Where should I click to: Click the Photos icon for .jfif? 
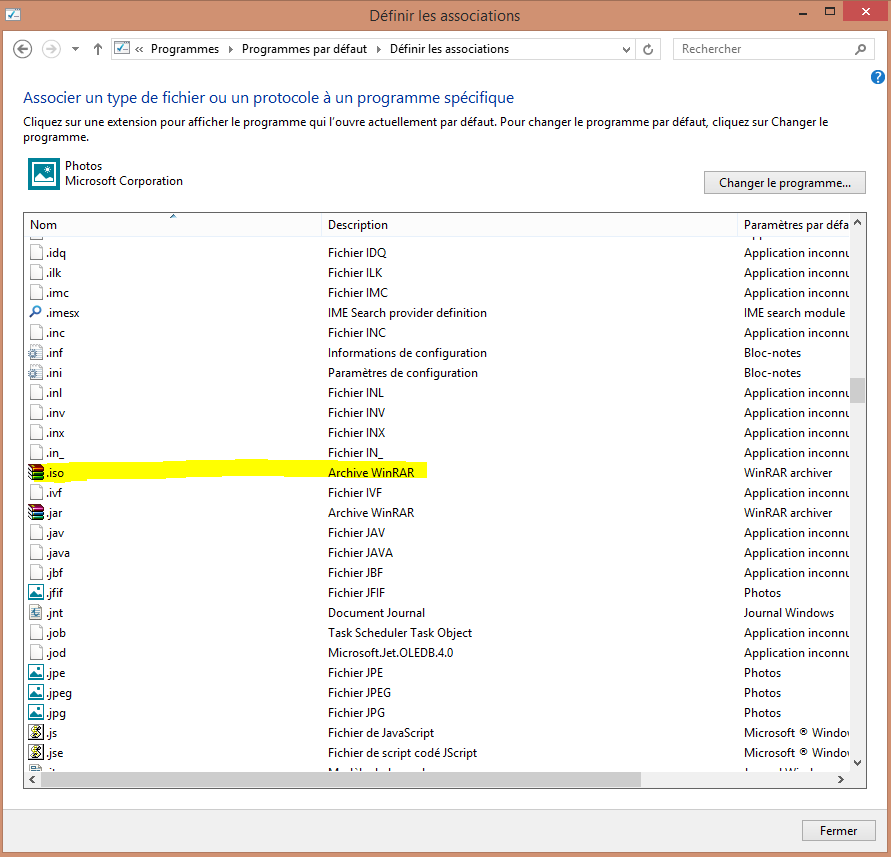pos(37,593)
